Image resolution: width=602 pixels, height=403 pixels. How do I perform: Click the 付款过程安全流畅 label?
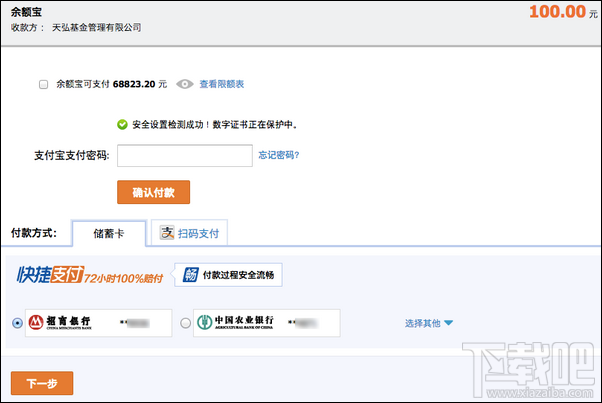tap(237, 275)
